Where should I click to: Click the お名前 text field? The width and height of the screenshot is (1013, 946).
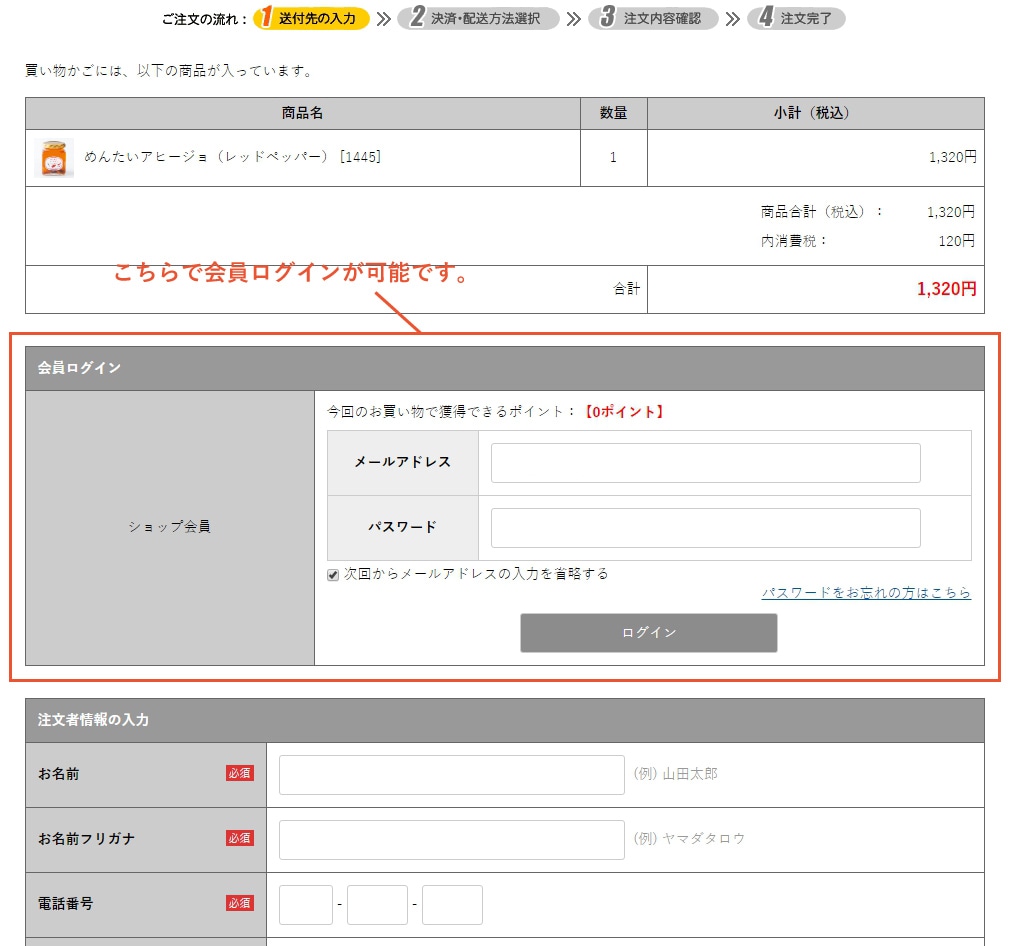tap(451, 775)
